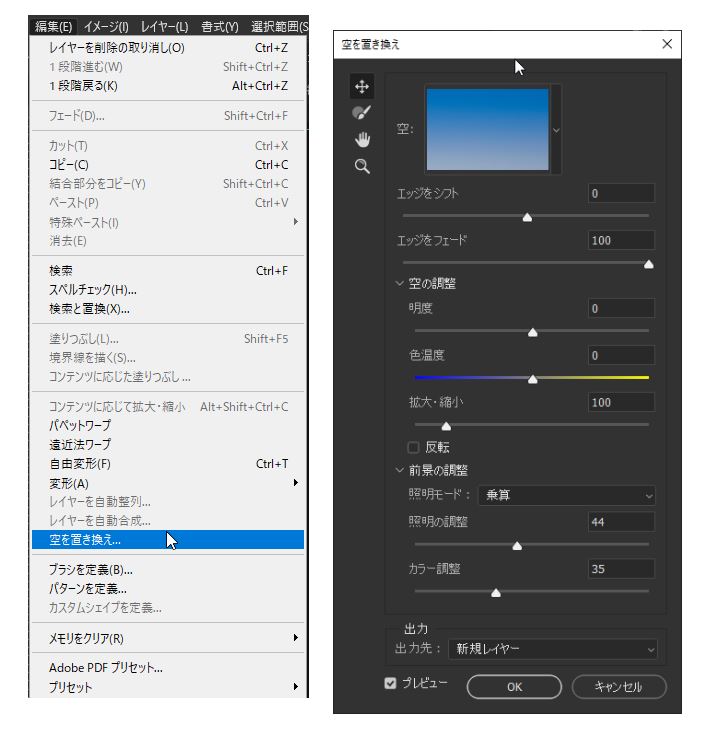Click the blue sky preview thumbnail

487,129
